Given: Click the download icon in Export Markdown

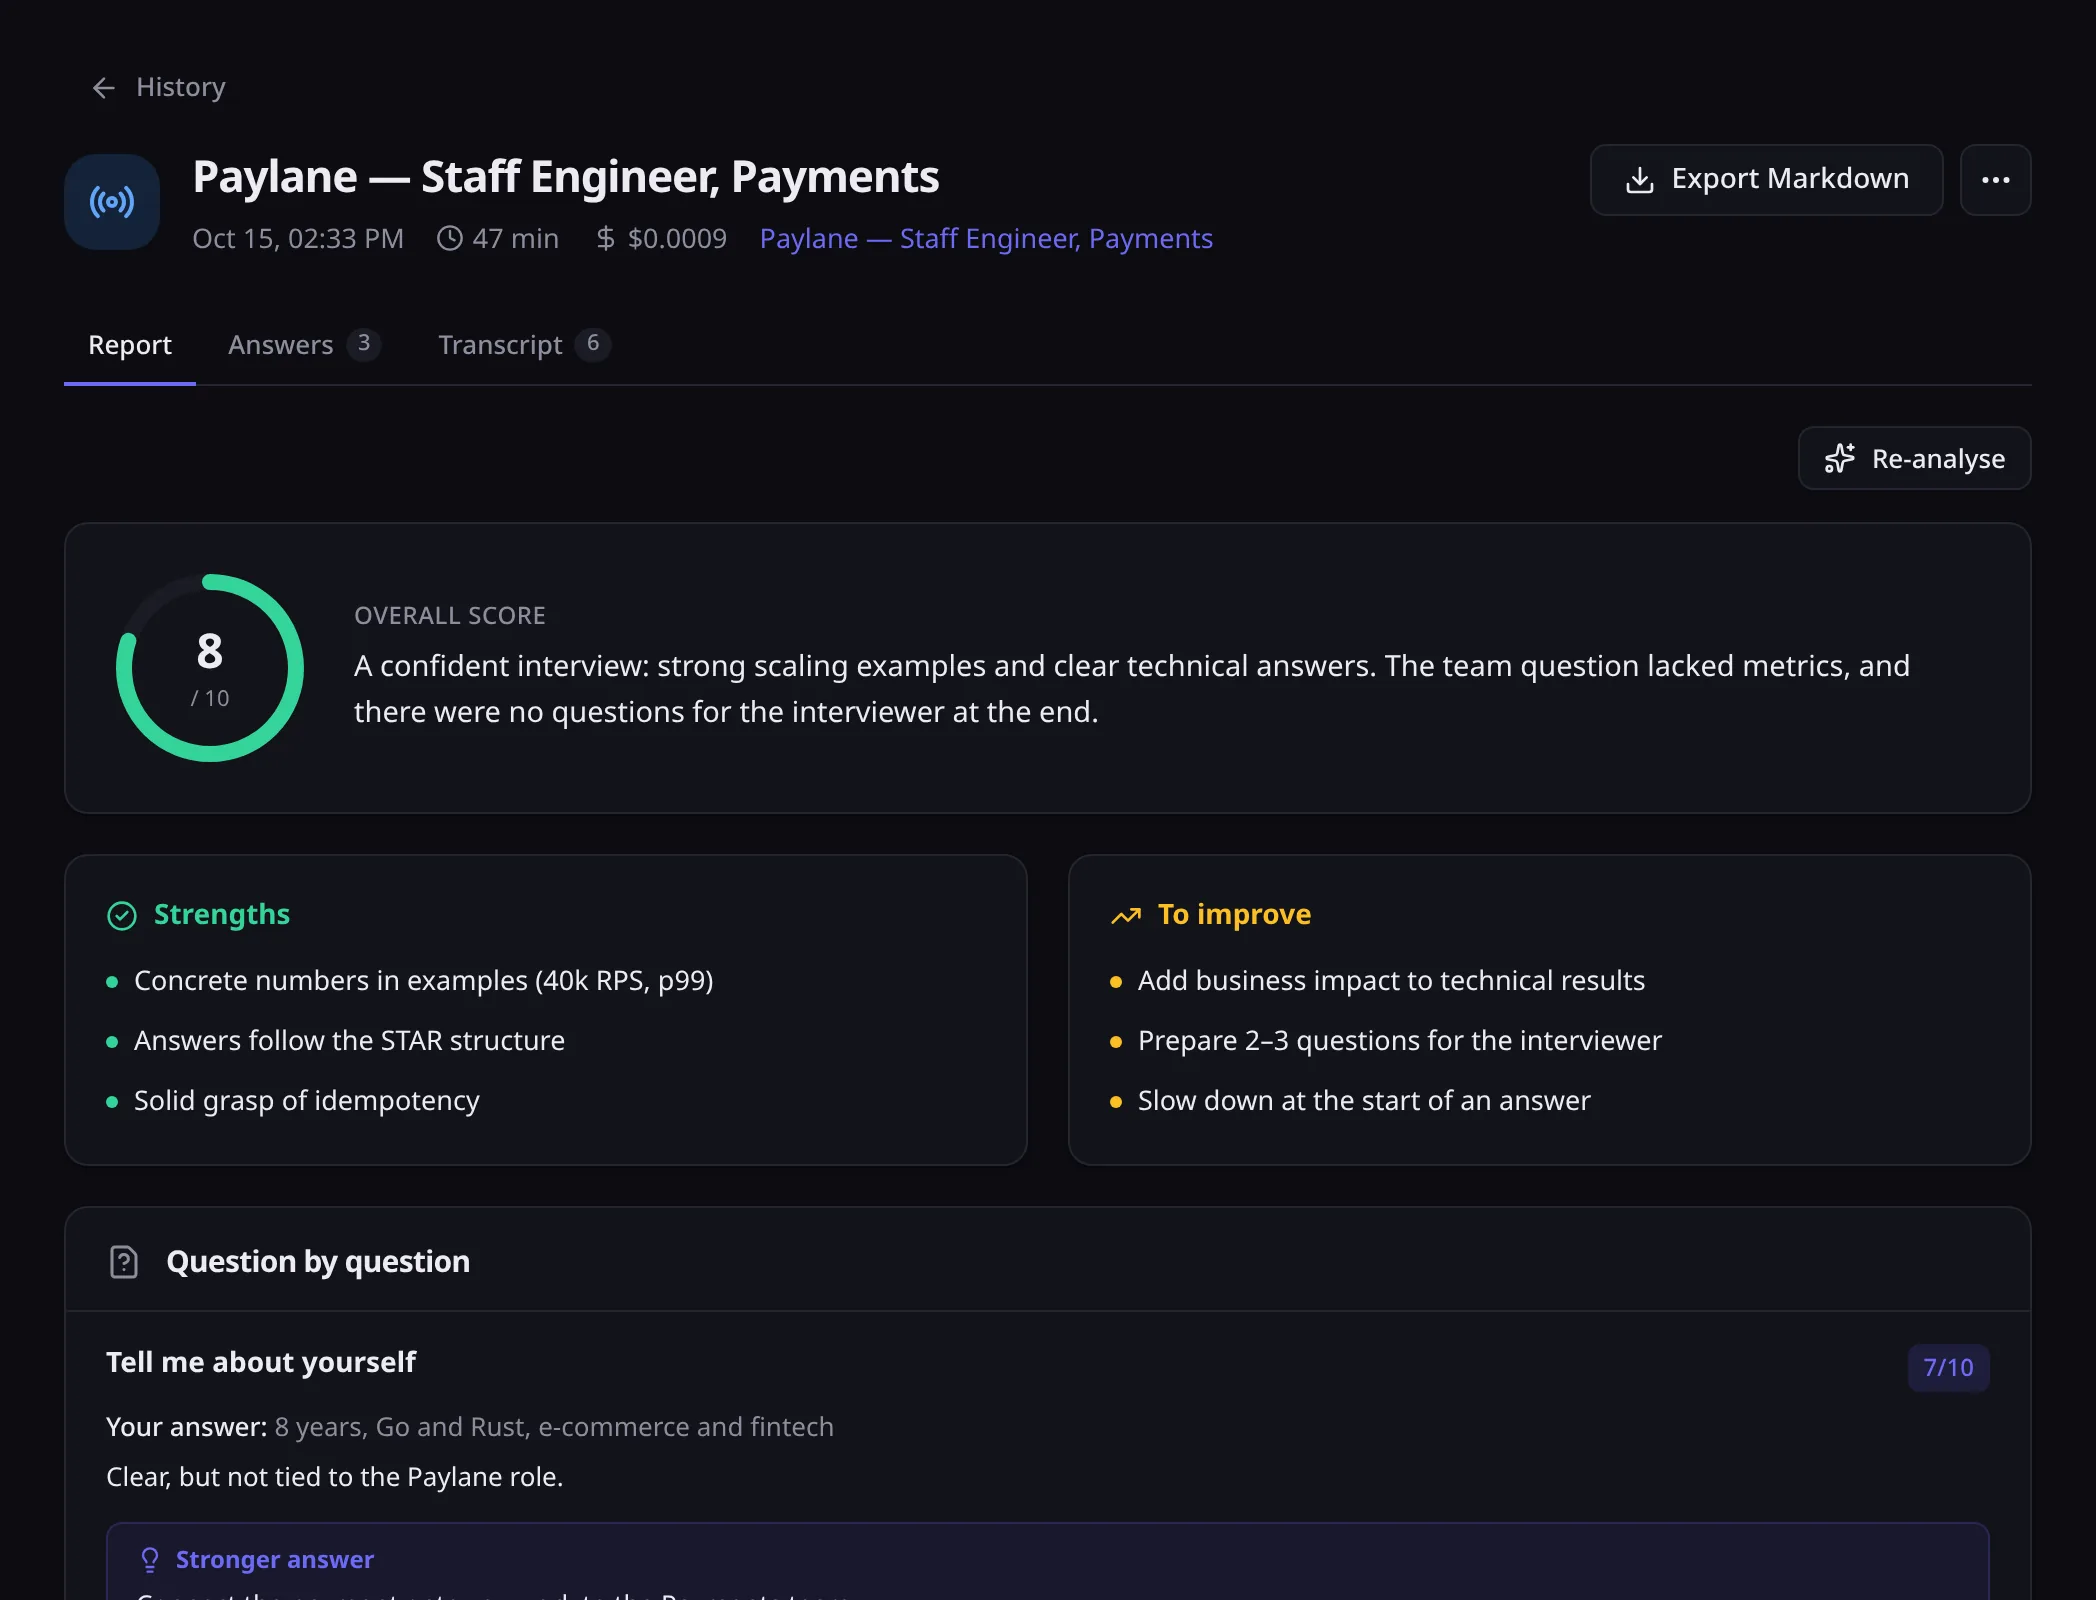Looking at the screenshot, I should tap(1640, 180).
